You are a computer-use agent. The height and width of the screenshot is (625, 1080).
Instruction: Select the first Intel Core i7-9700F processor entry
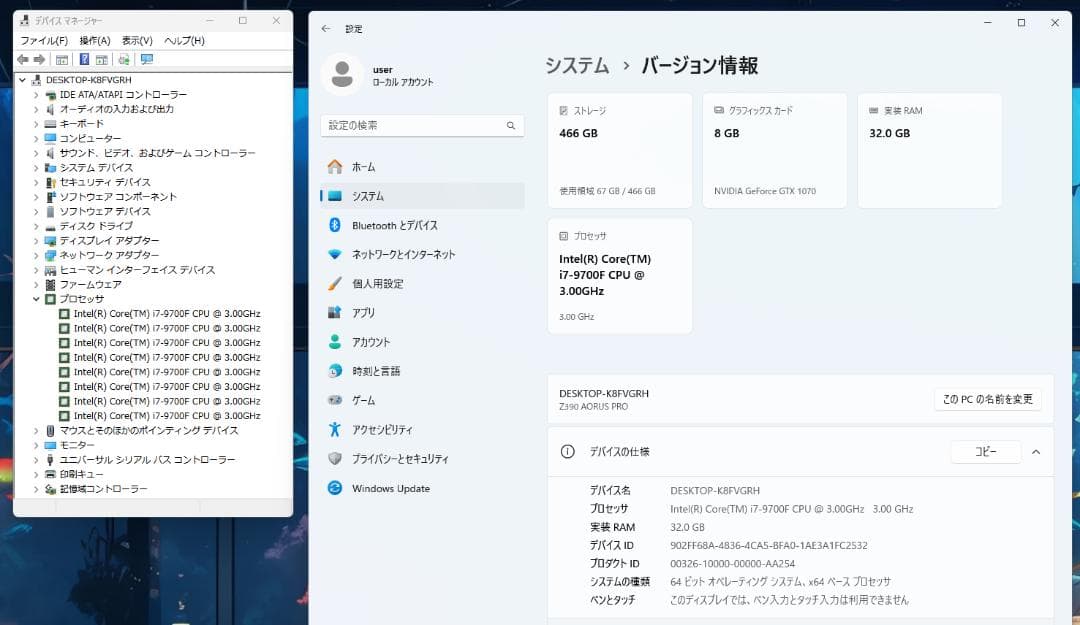[x=166, y=313]
